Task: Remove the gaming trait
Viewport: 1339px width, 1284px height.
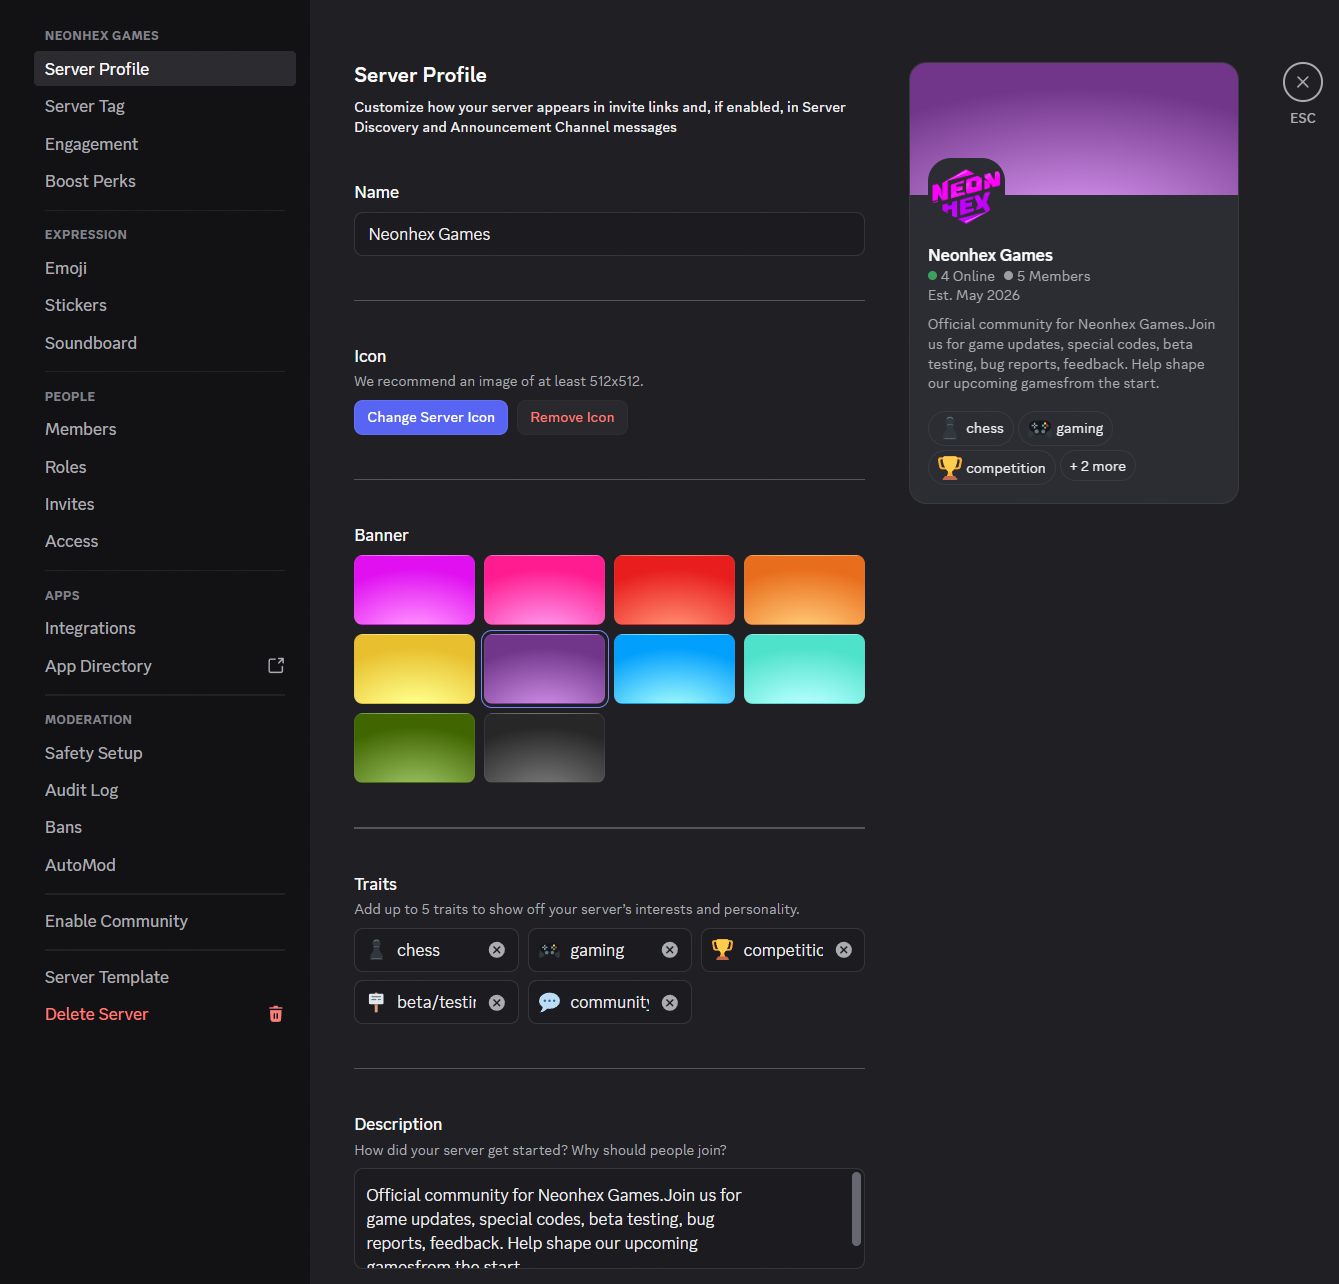Action: (670, 950)
